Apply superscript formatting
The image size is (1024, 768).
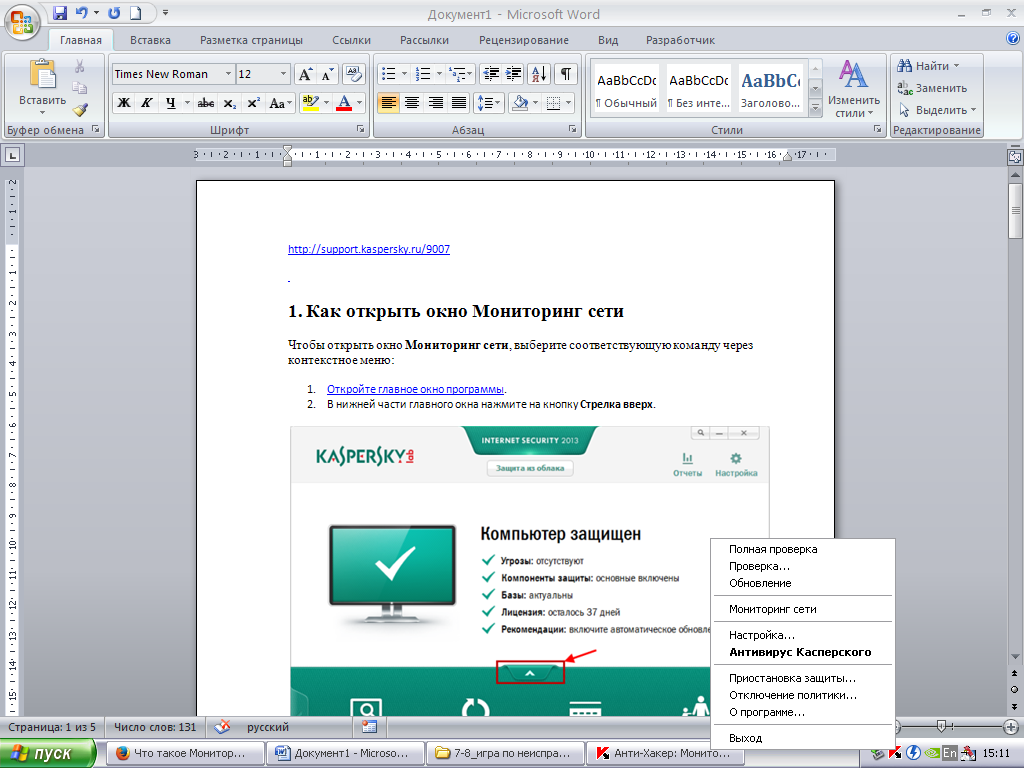253,103
